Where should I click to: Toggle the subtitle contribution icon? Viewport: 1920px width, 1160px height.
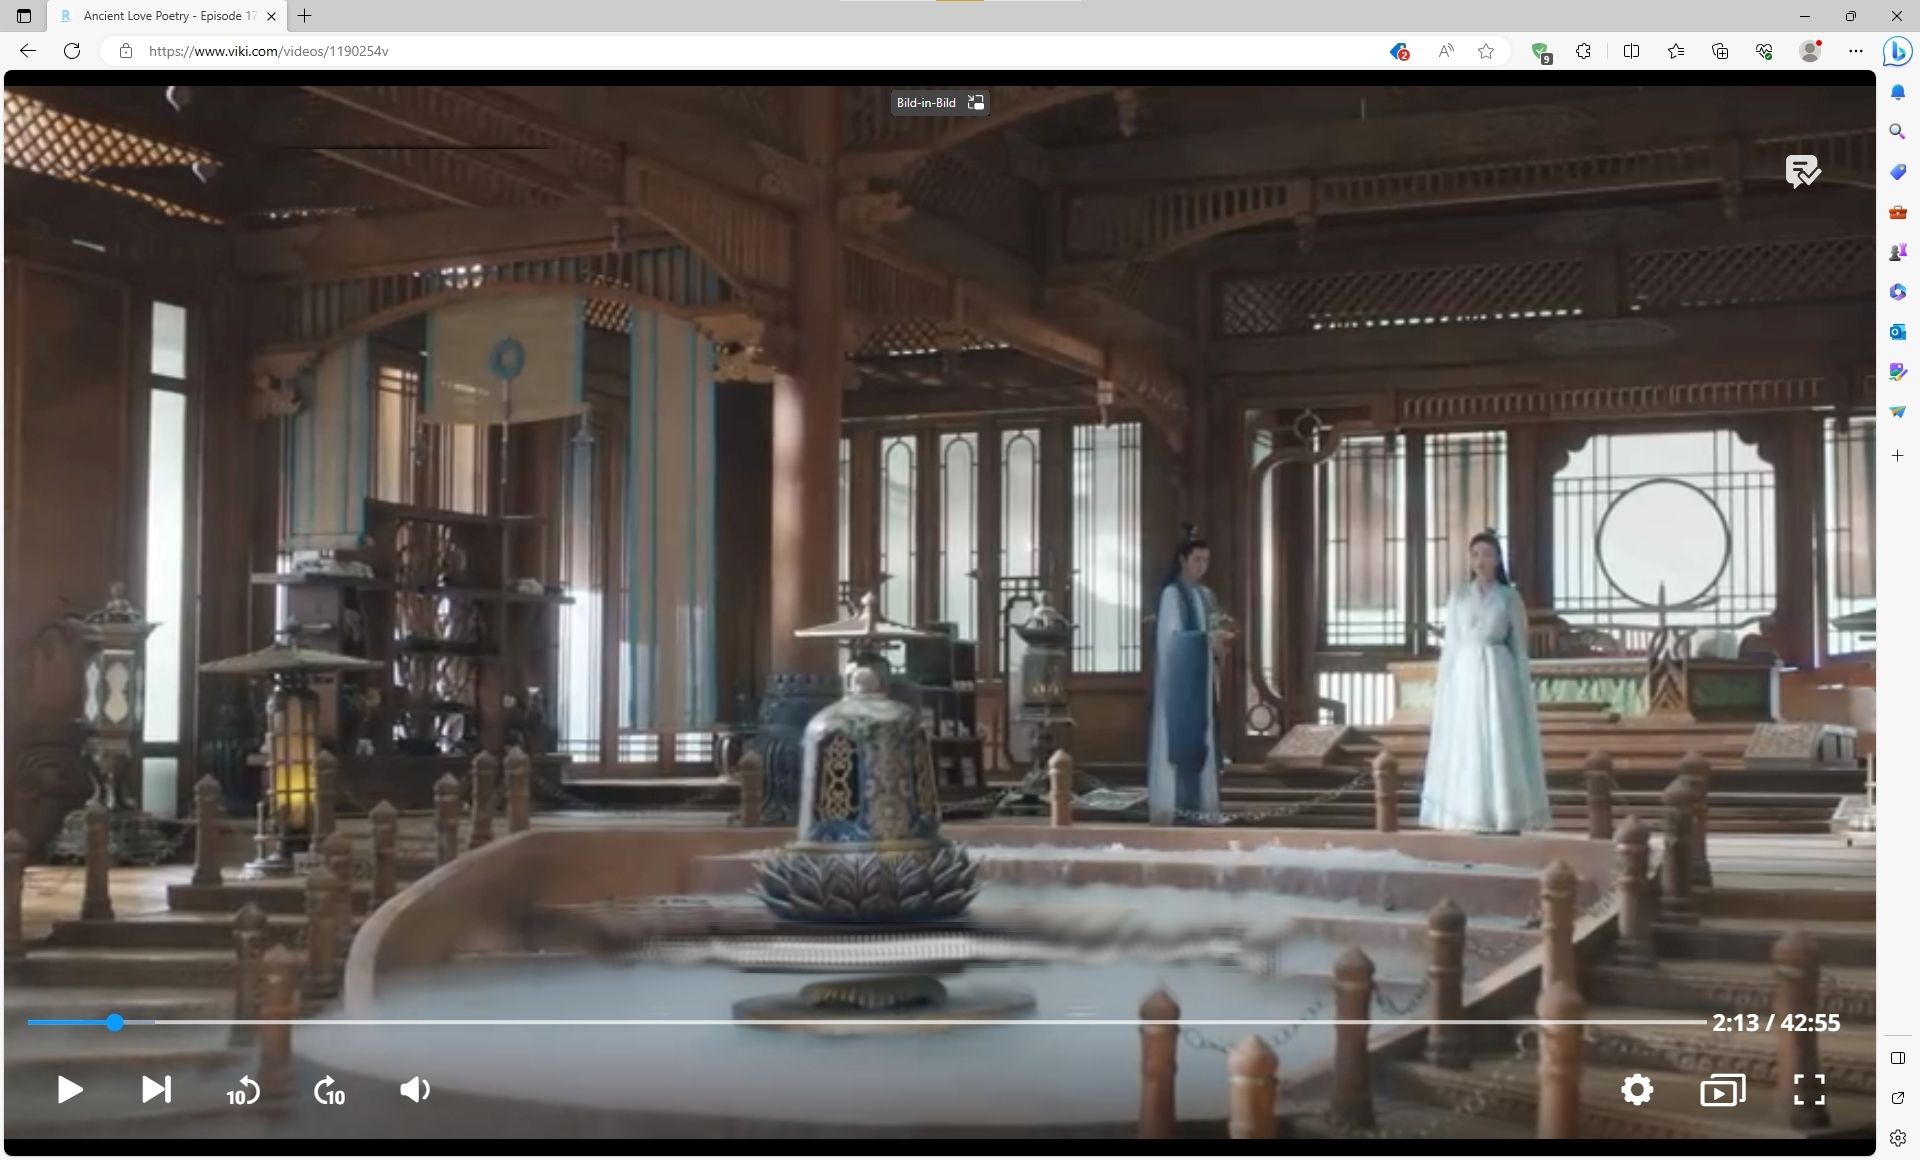click(x=1802, y=172)
